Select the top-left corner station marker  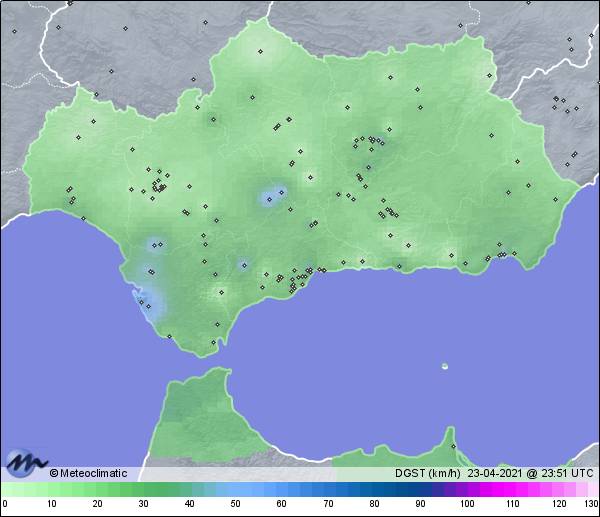pos(16,31)
